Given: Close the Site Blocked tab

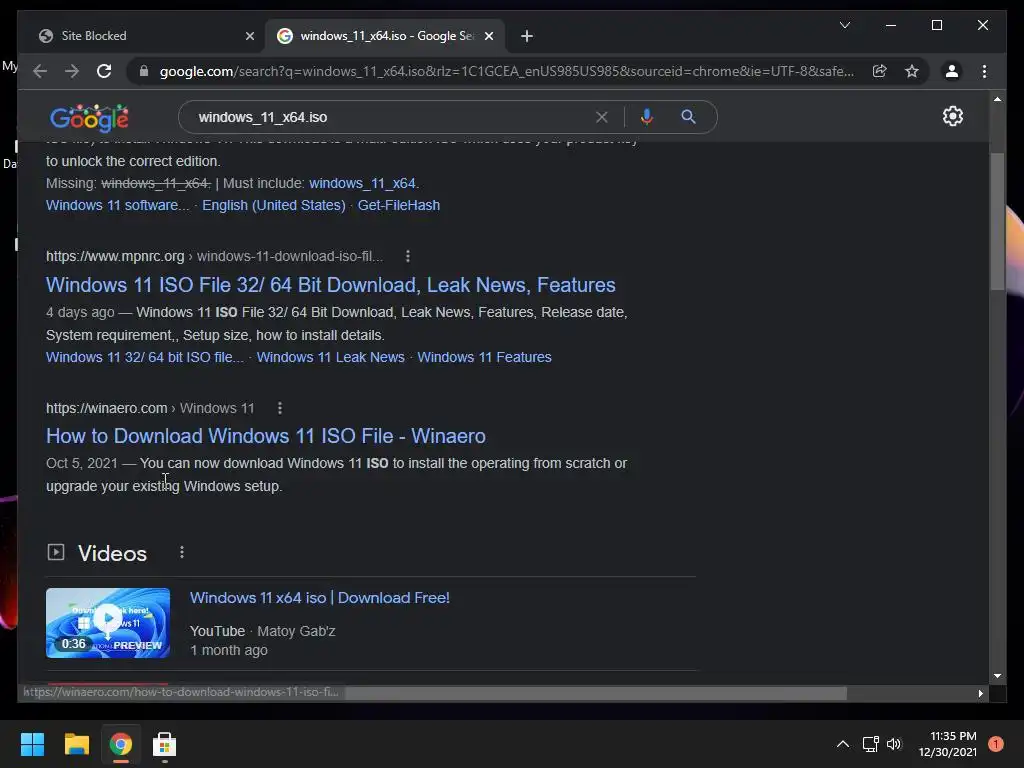Looking at the screenshot, I should [x=249, y=36].
